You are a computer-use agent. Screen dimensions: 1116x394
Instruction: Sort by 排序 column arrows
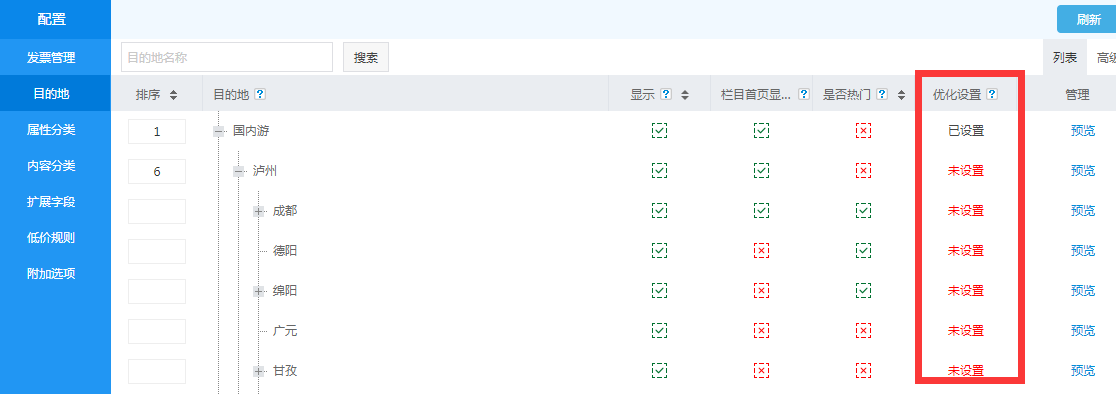[173, 95]
